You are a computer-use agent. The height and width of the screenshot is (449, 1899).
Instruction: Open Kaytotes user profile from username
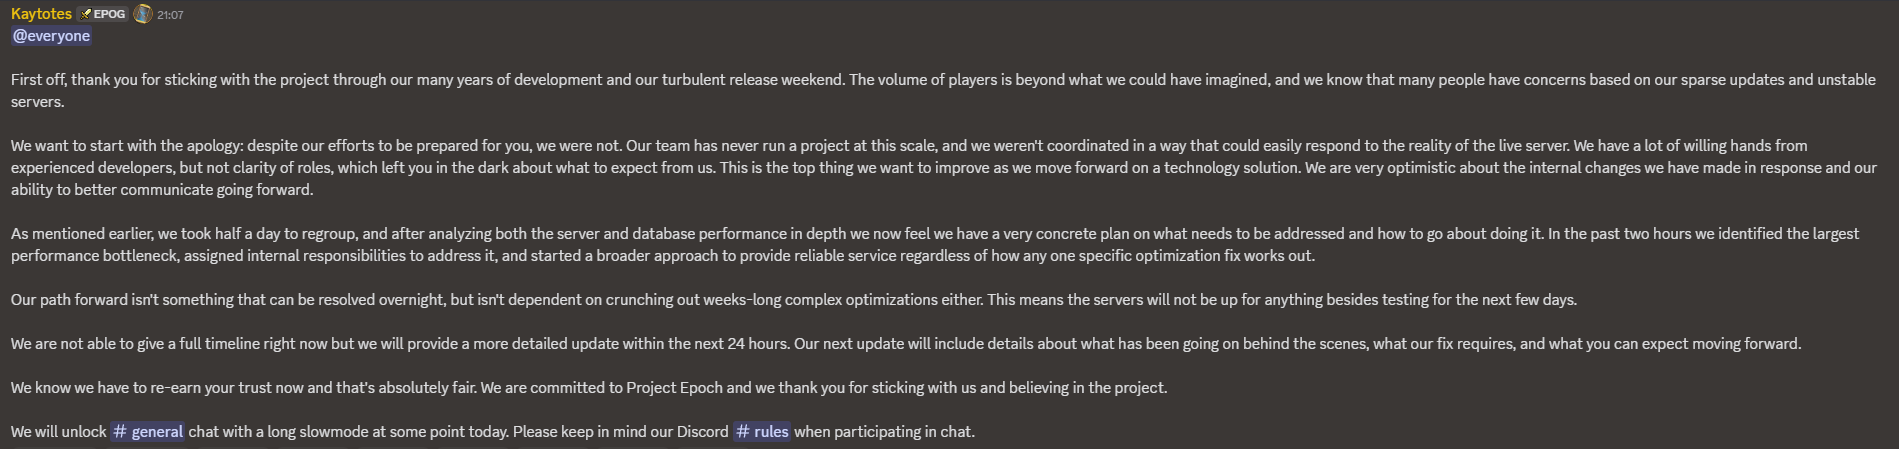(41, 14)
